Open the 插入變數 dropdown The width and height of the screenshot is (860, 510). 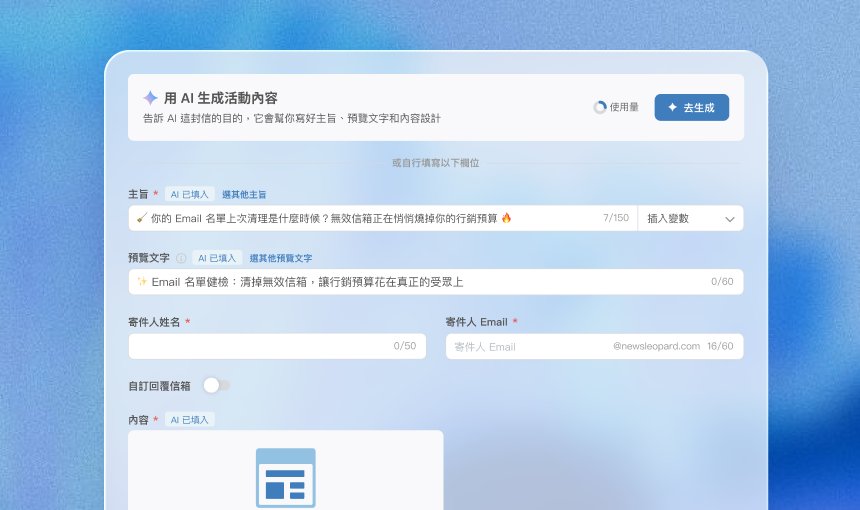691,218
